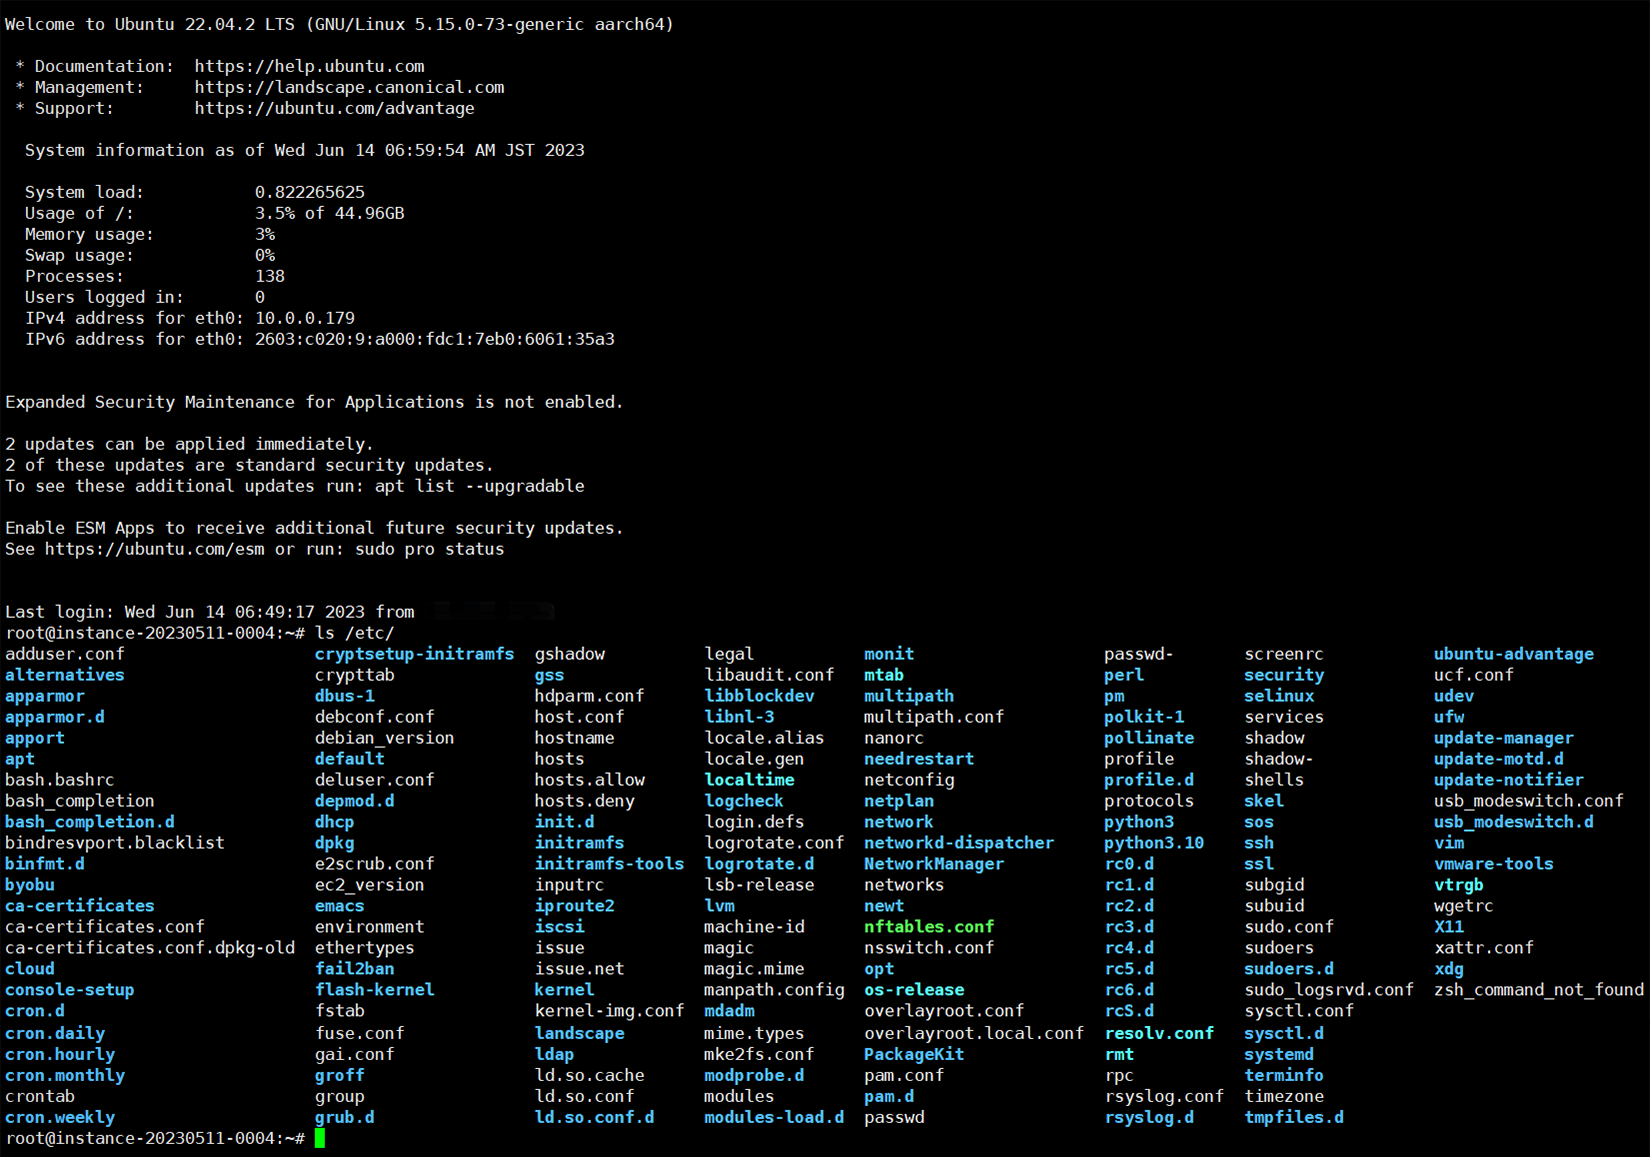The height and width of the screenshot is (1157, 1650).
Task: Click the os-release symlink entry
Action: coord(914,990)
